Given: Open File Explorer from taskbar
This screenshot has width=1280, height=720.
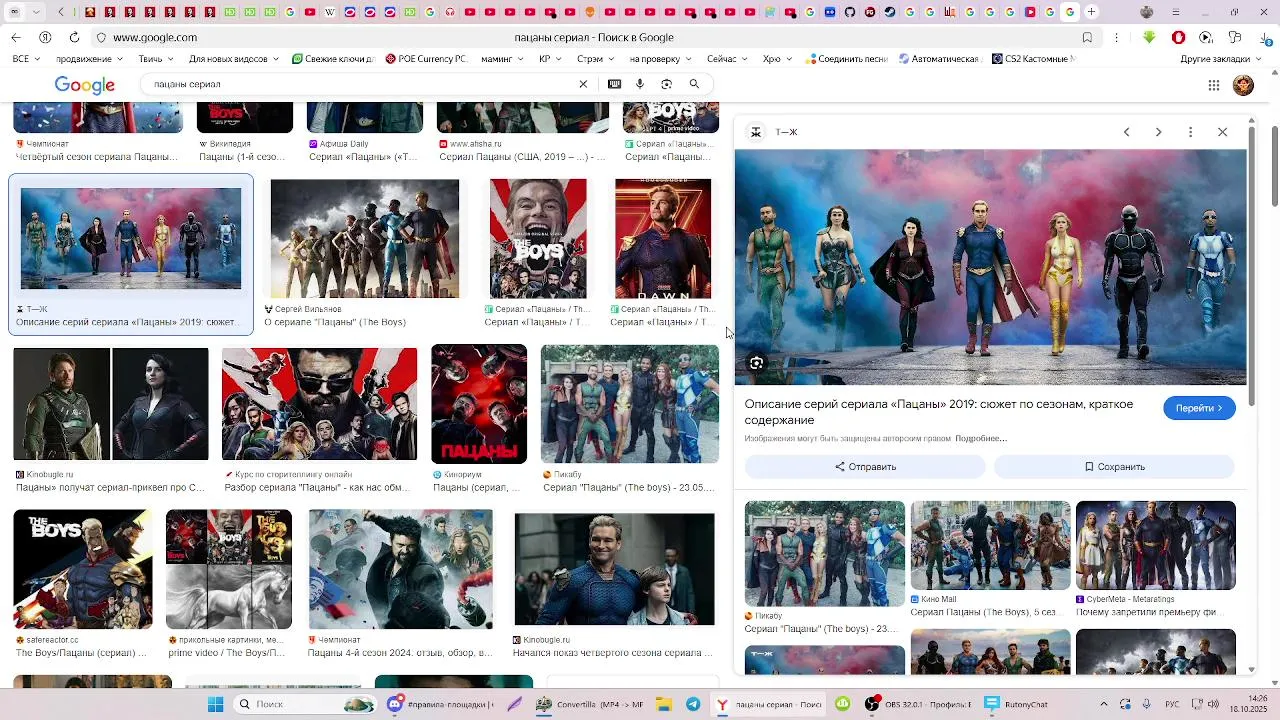Looking at the screenshot, I should (x=665, y=704).
